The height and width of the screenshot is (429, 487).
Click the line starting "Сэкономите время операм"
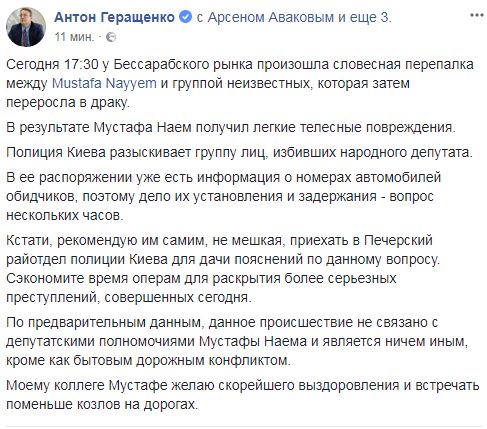point(201,278)
